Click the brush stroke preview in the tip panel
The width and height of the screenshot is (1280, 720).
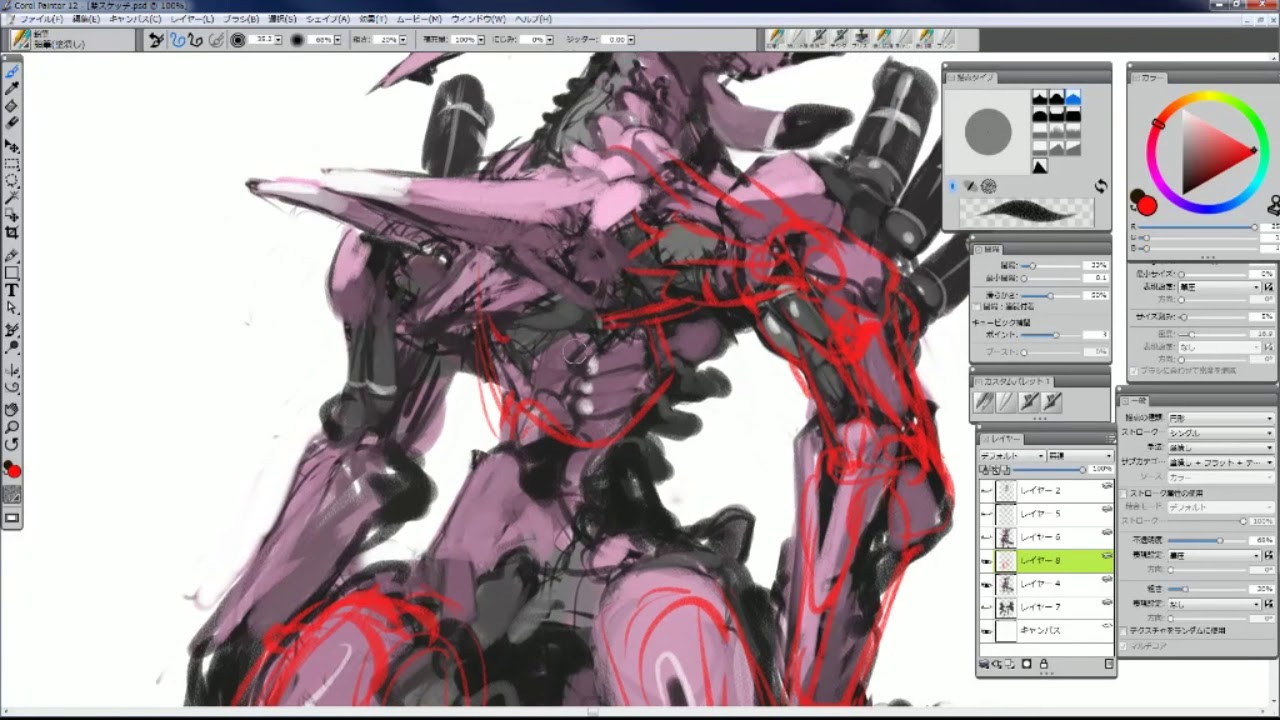click(x=1026, y=212)
